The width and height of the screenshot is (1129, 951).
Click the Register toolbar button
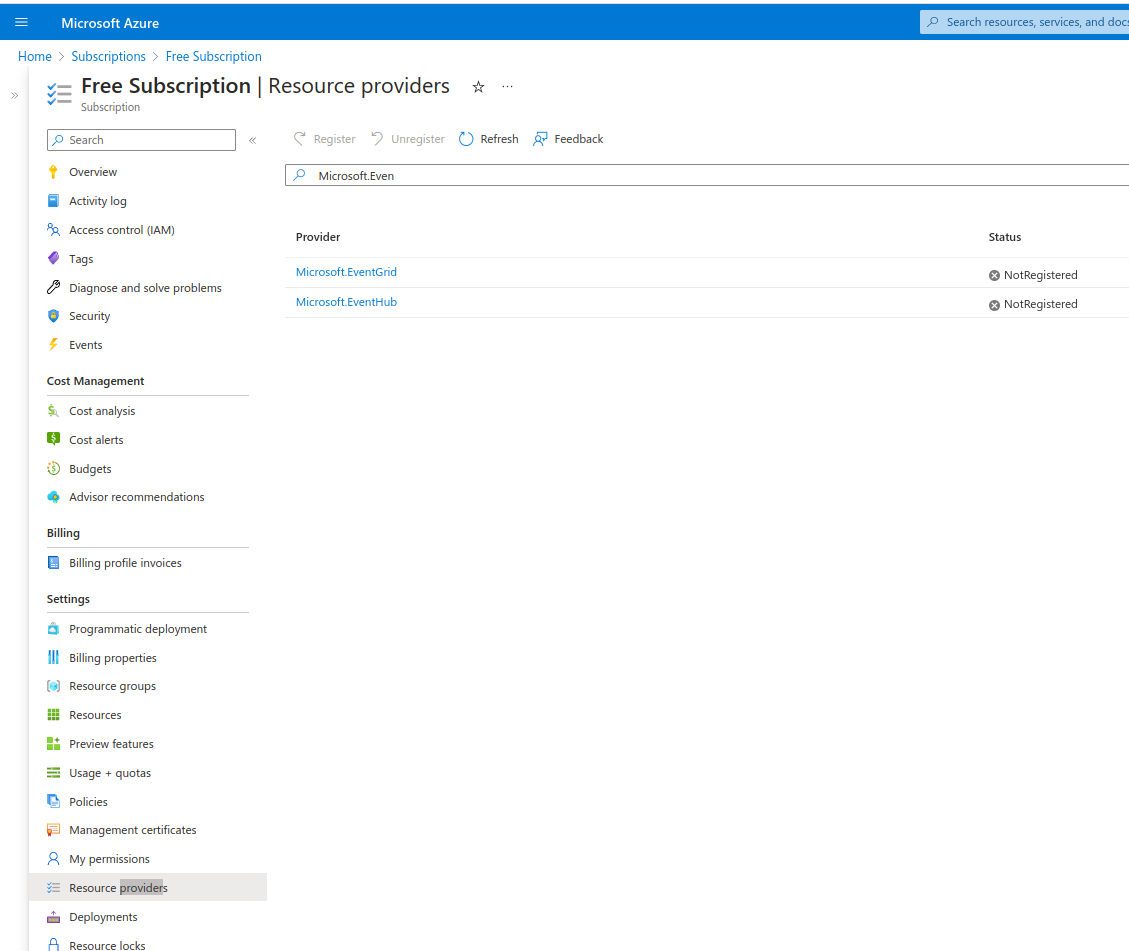pos(325,139)
